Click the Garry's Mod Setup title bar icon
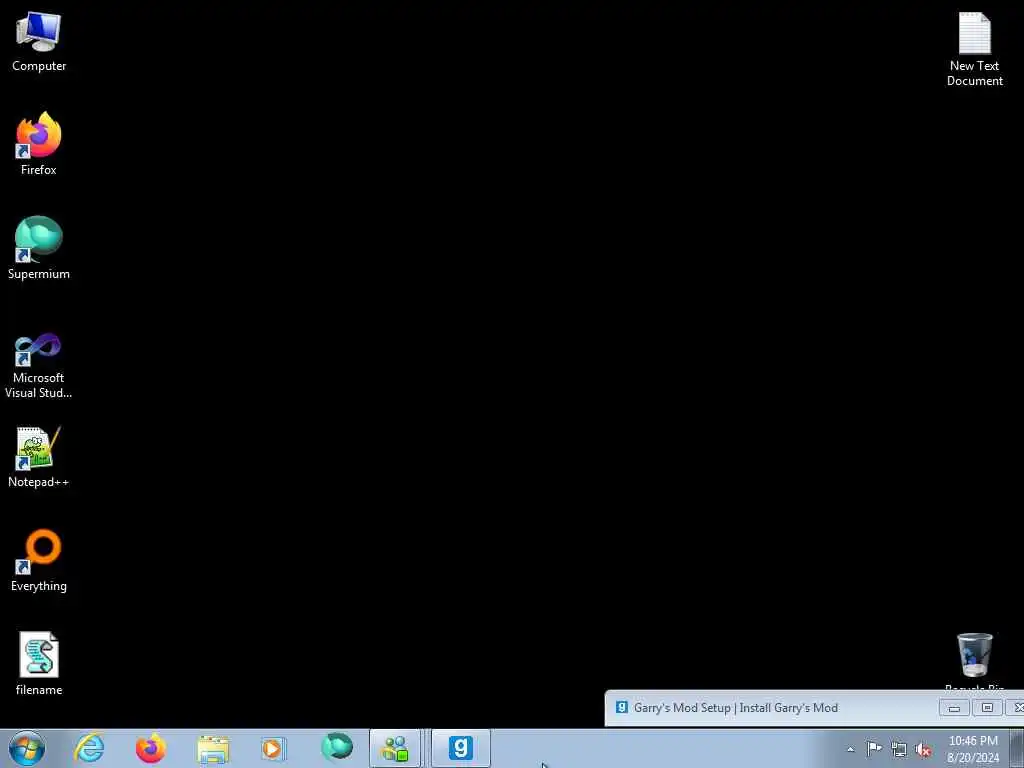 coord(622,707)
